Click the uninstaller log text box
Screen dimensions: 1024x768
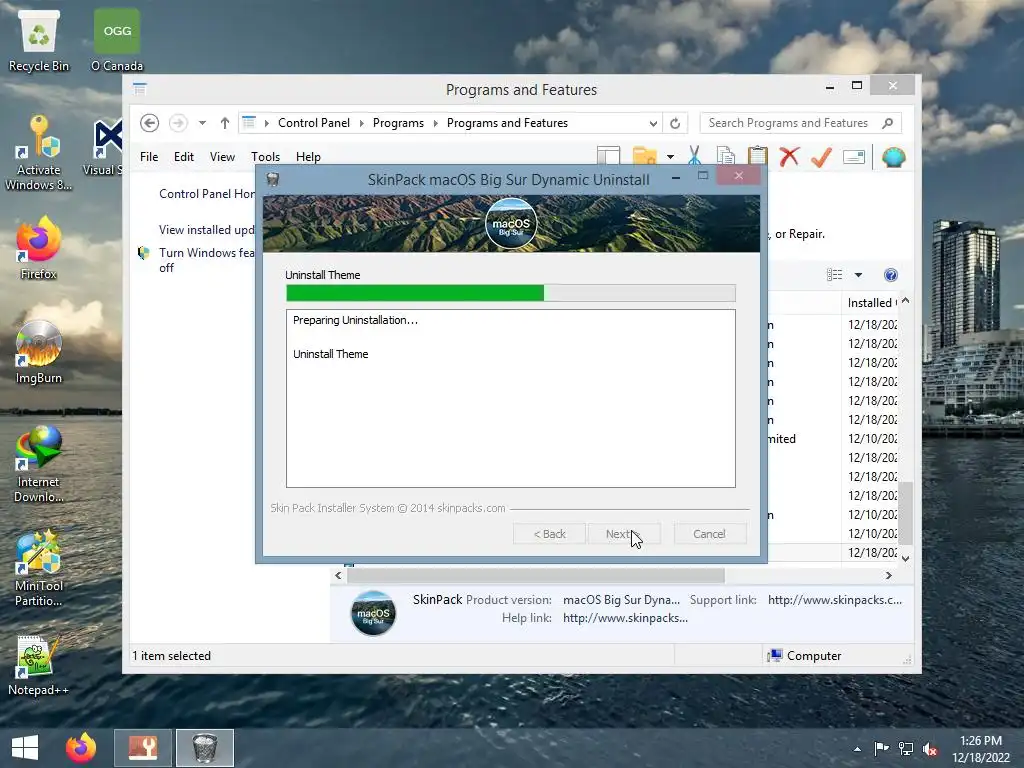(511, 398)
